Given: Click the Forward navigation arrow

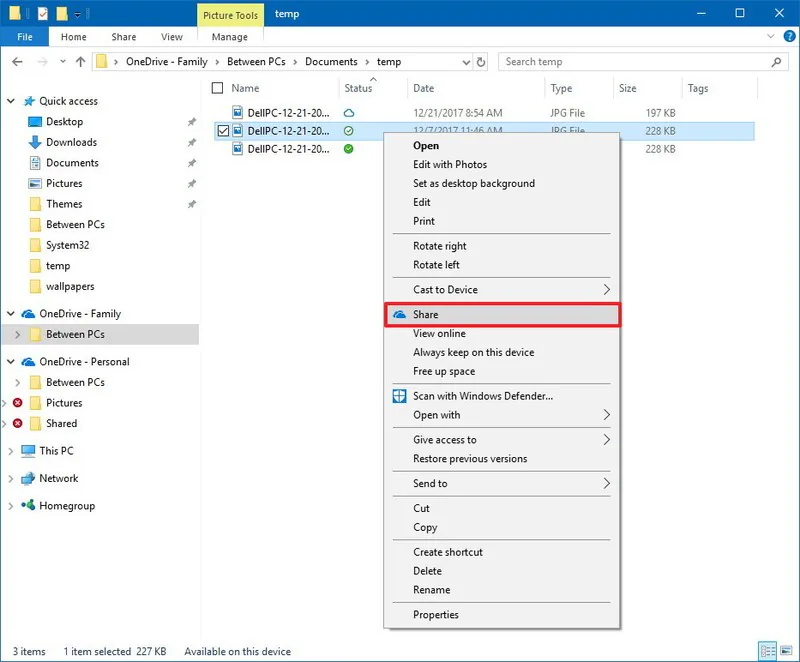Looking at the screenshot, I should 42,62.
